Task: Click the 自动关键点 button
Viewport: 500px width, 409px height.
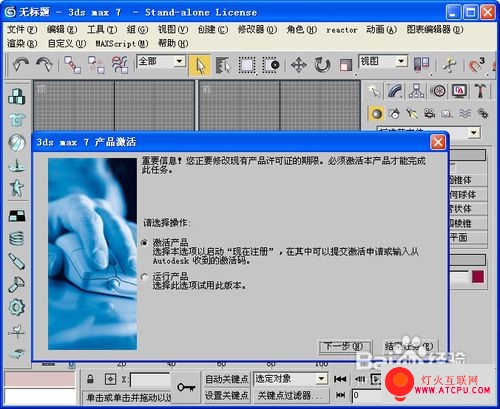Action: (226, 379)
